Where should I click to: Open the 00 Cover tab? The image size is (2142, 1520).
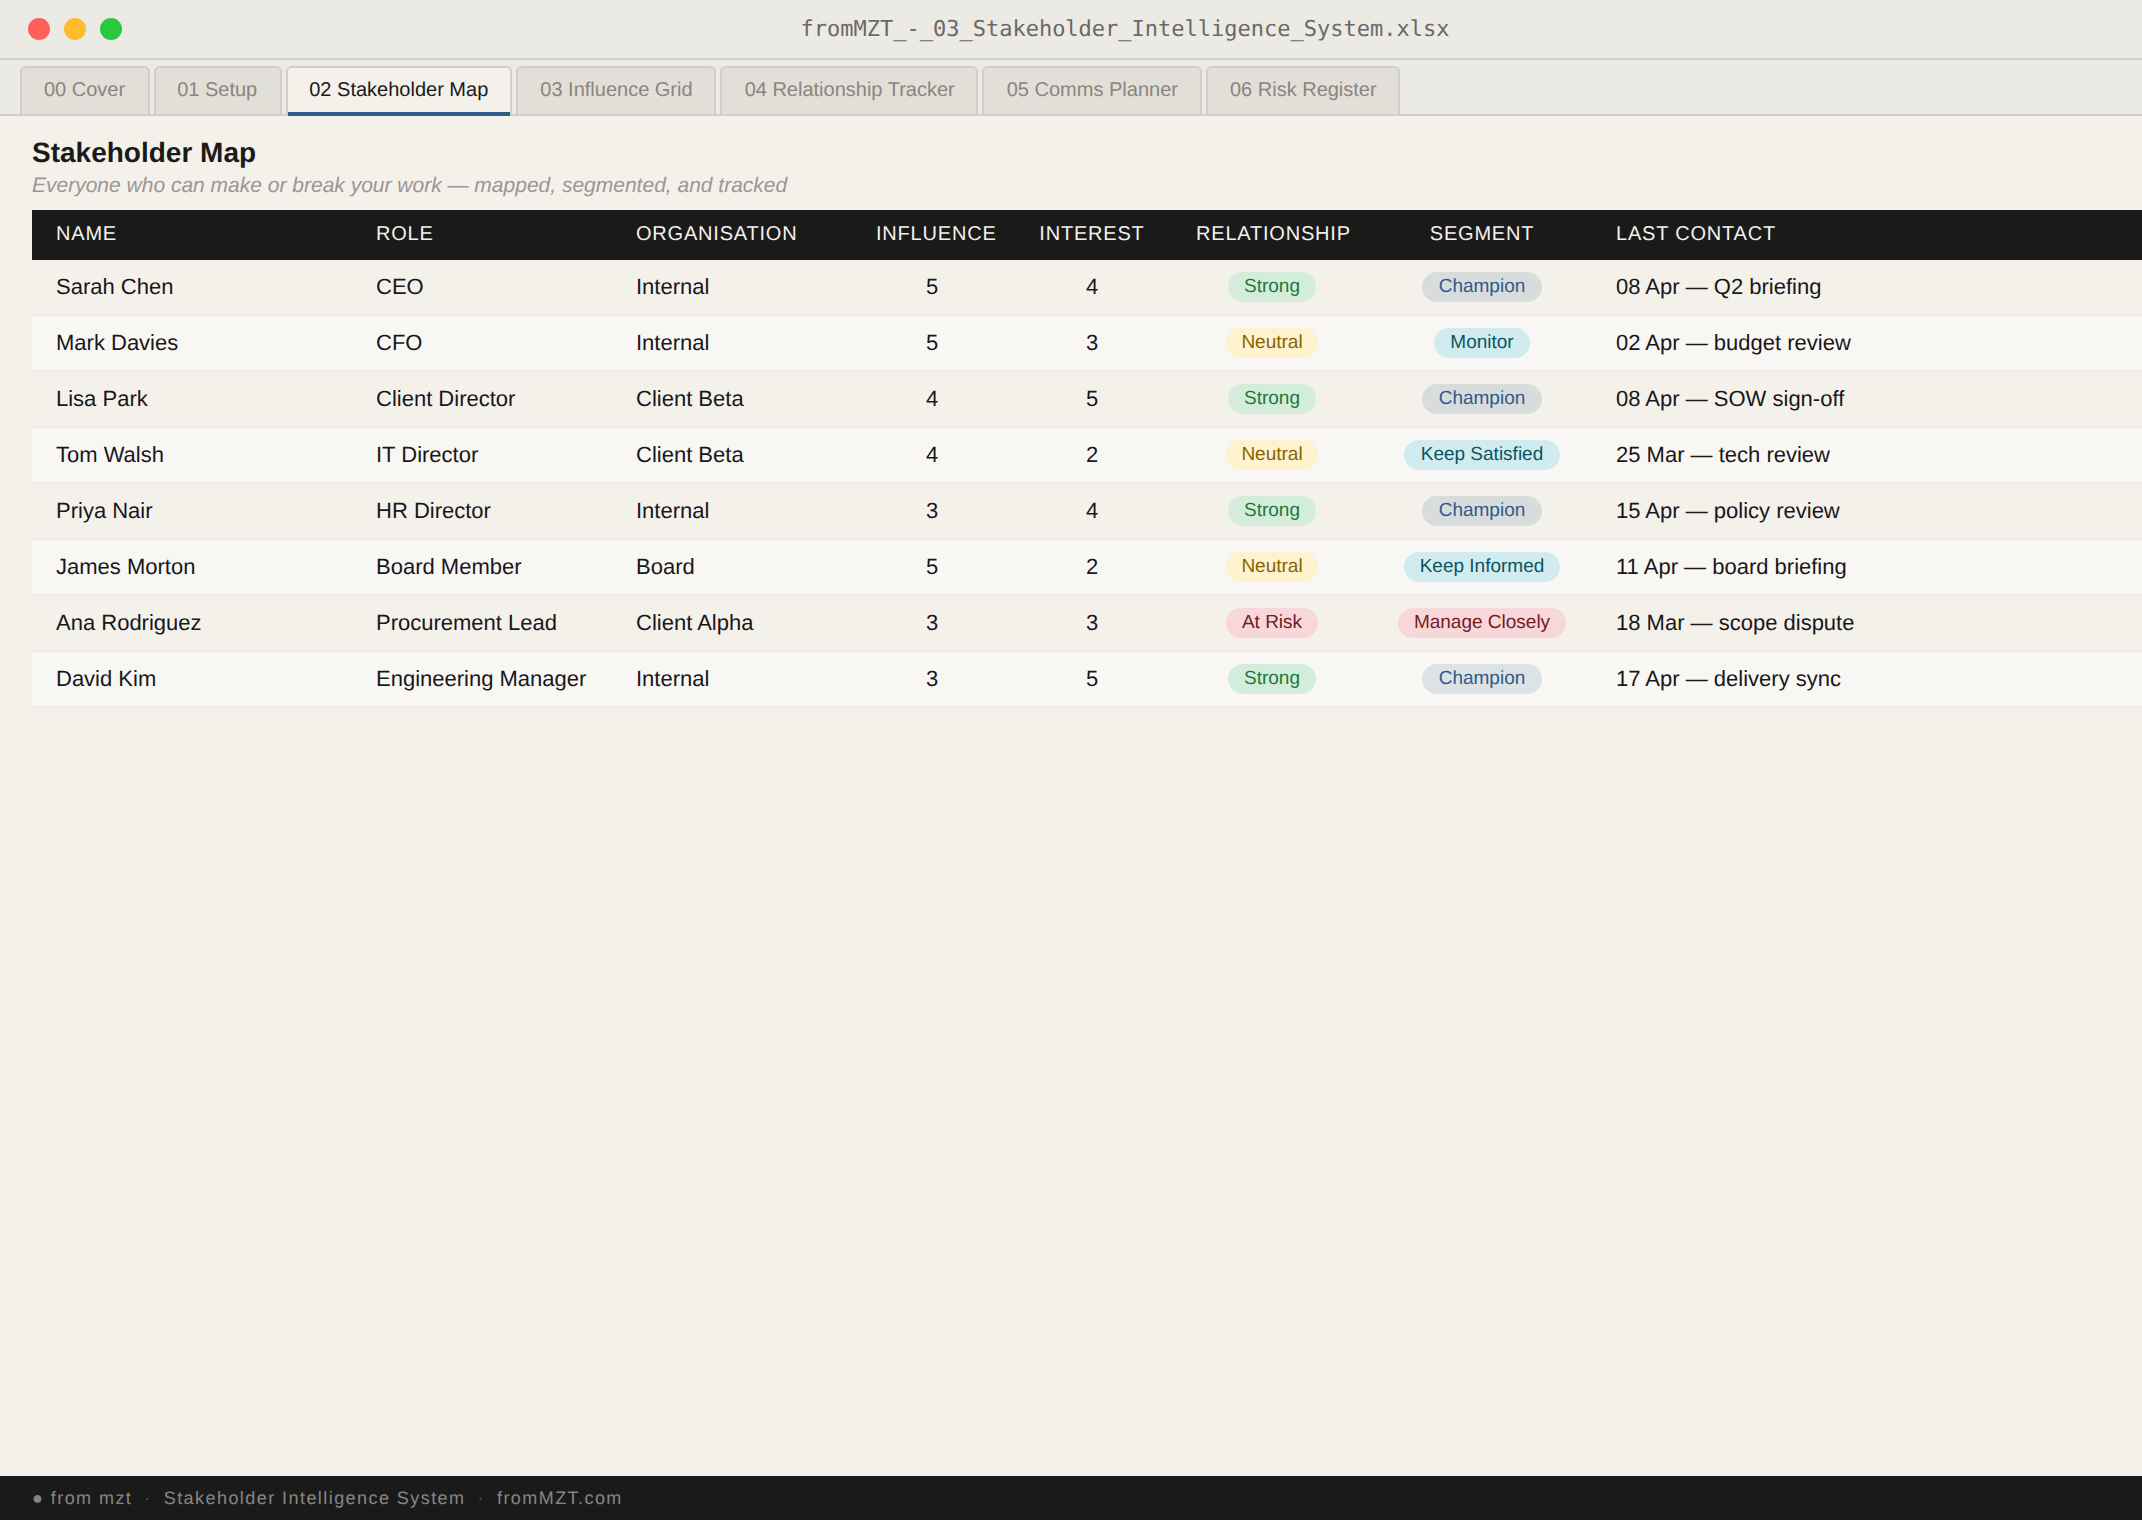tap(85, 90)
